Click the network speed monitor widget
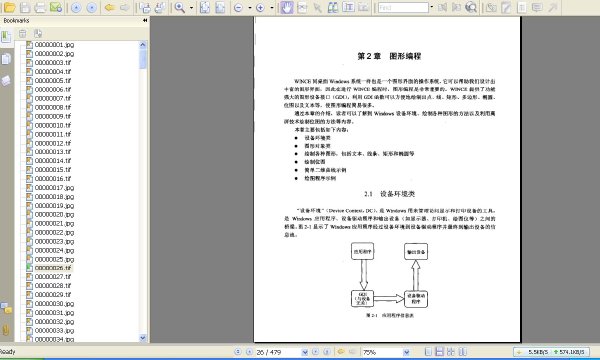The image size is (600, 360). point(551,352)
